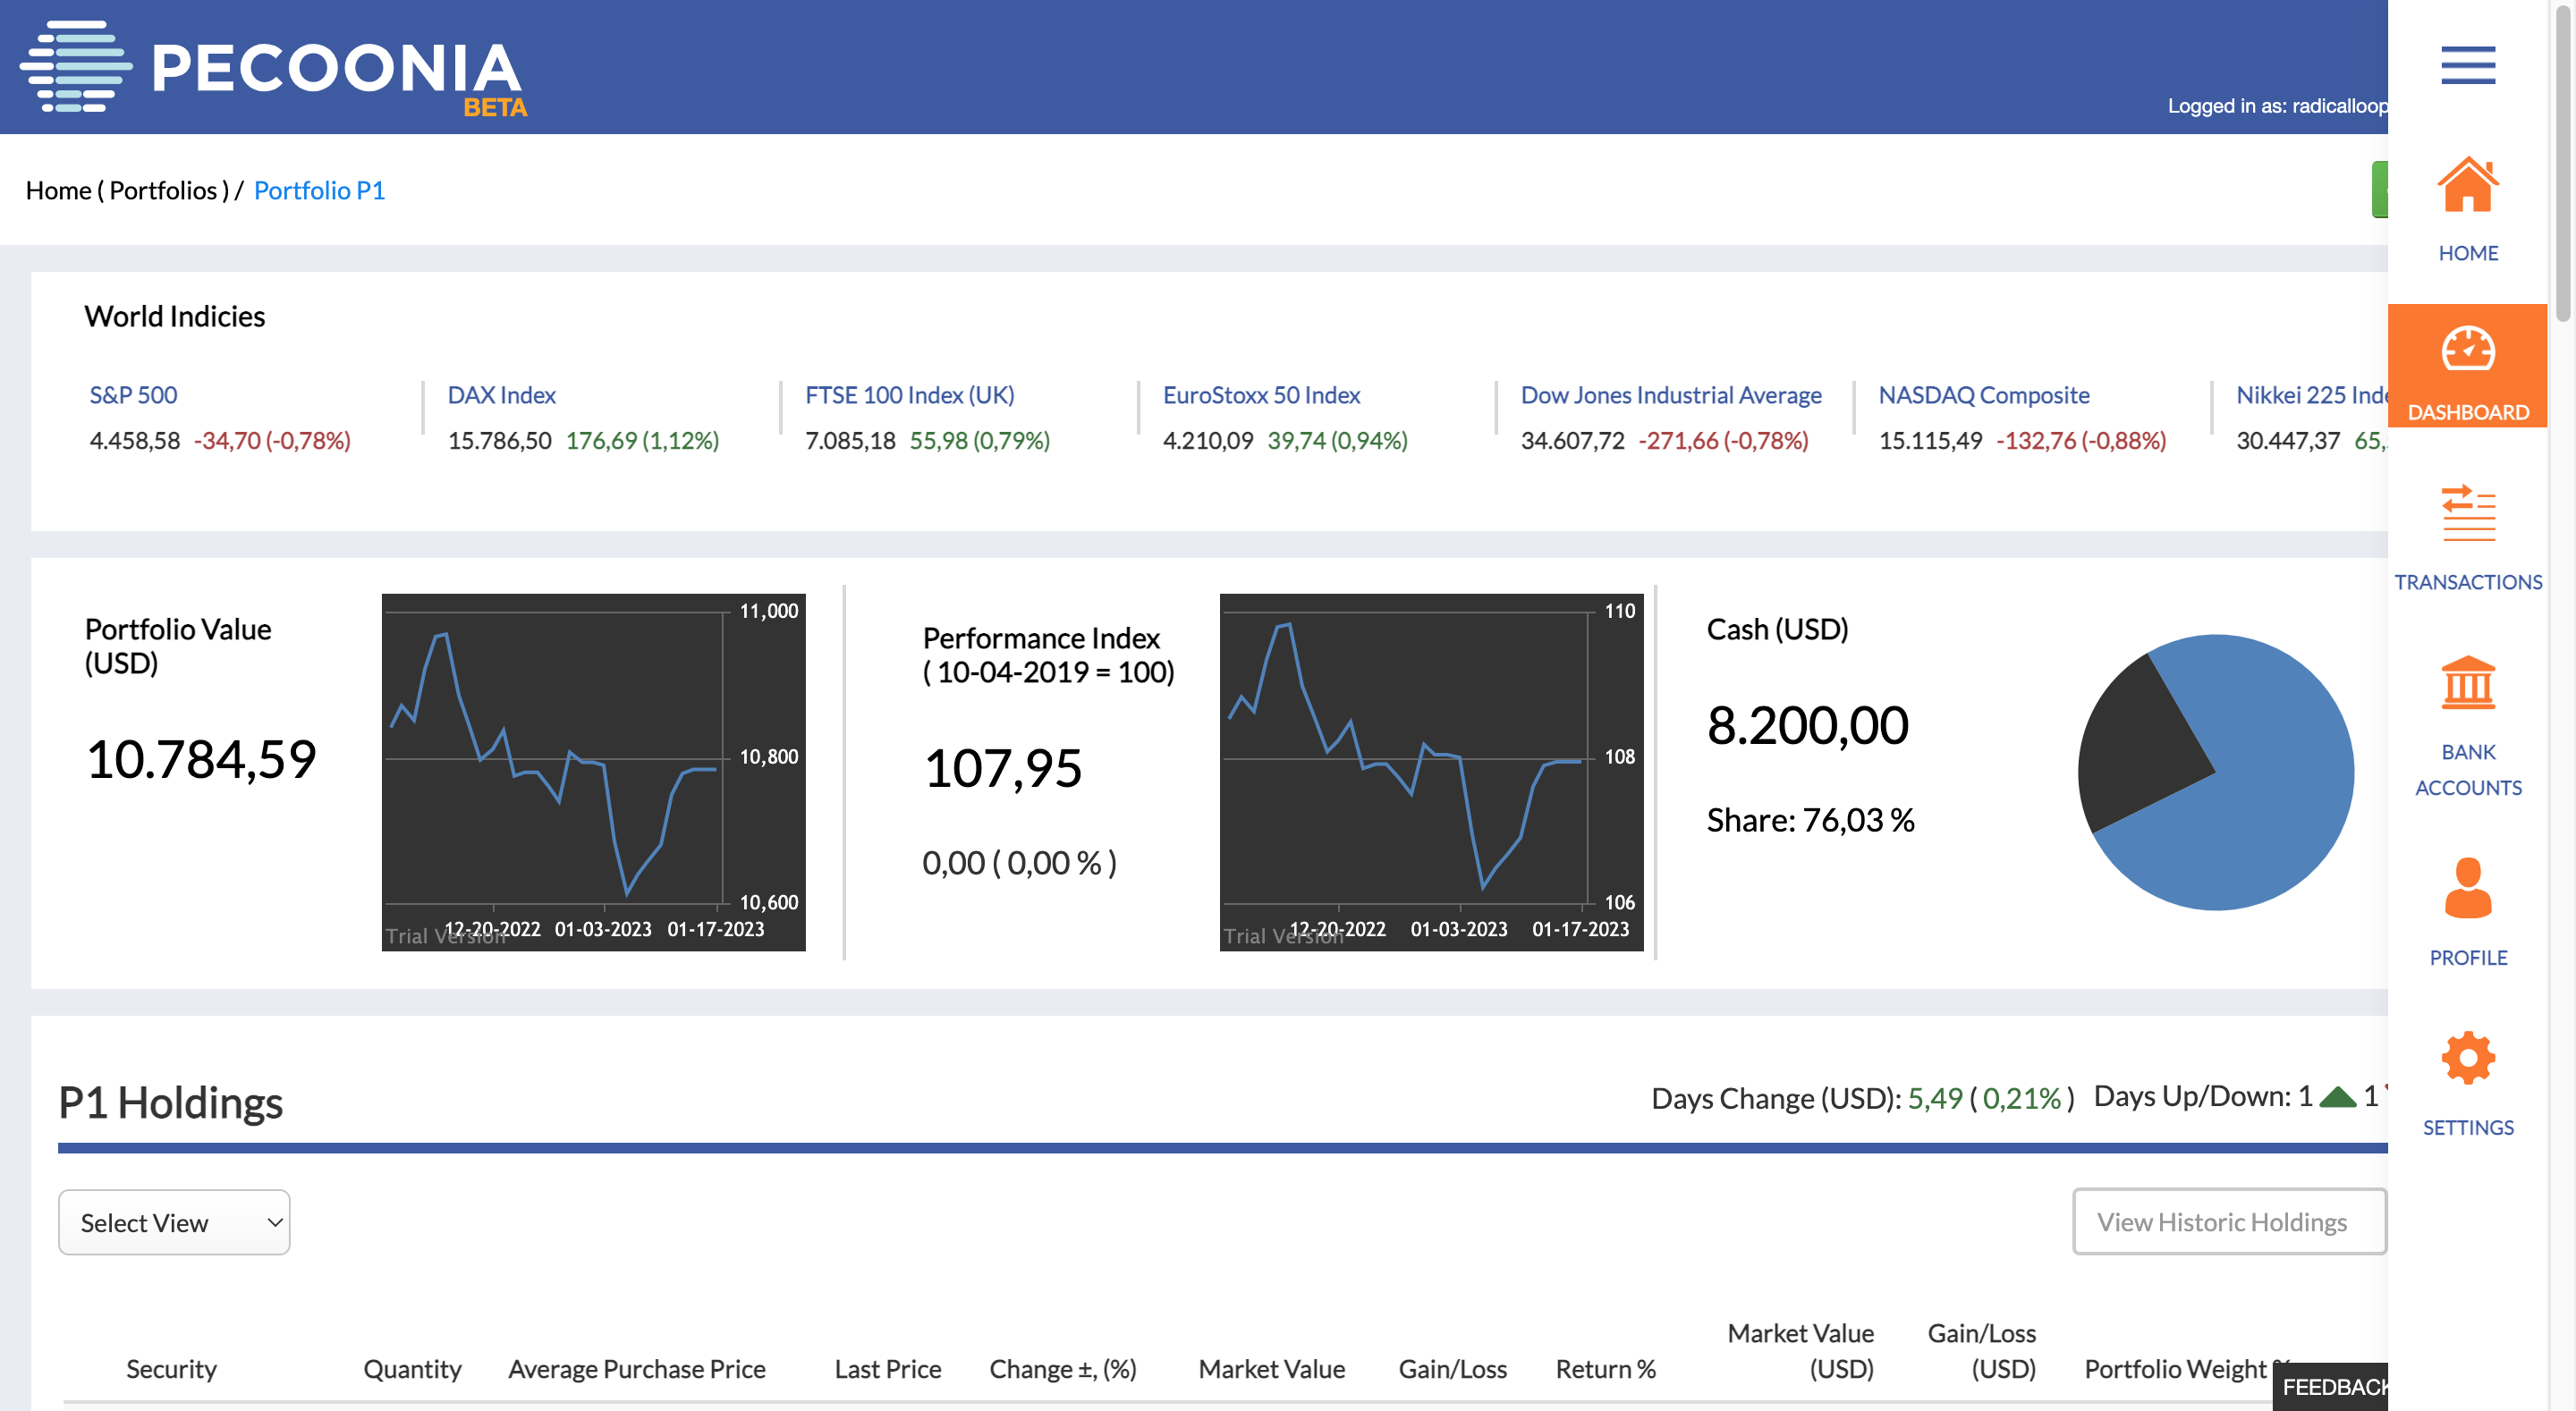Click the Performance Index chart
2576x1411 pixels.
tap(1430, 771)
